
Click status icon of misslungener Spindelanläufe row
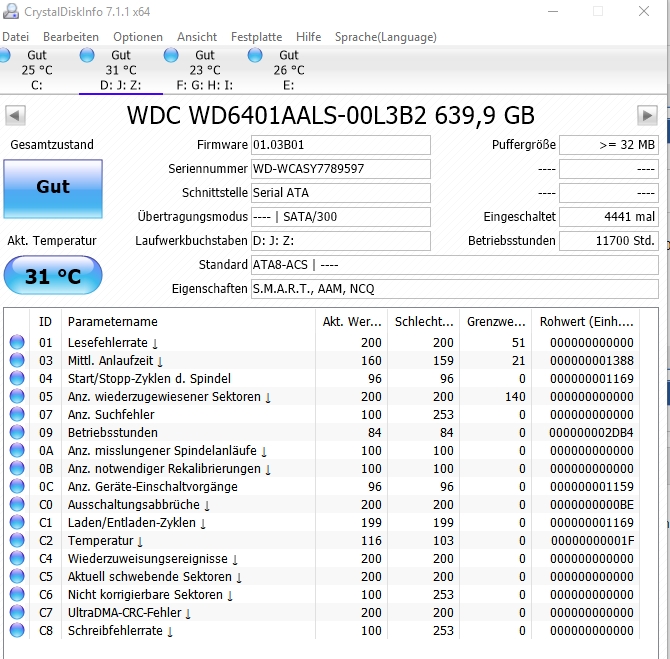pyautogui.click(x=17, y=450)
